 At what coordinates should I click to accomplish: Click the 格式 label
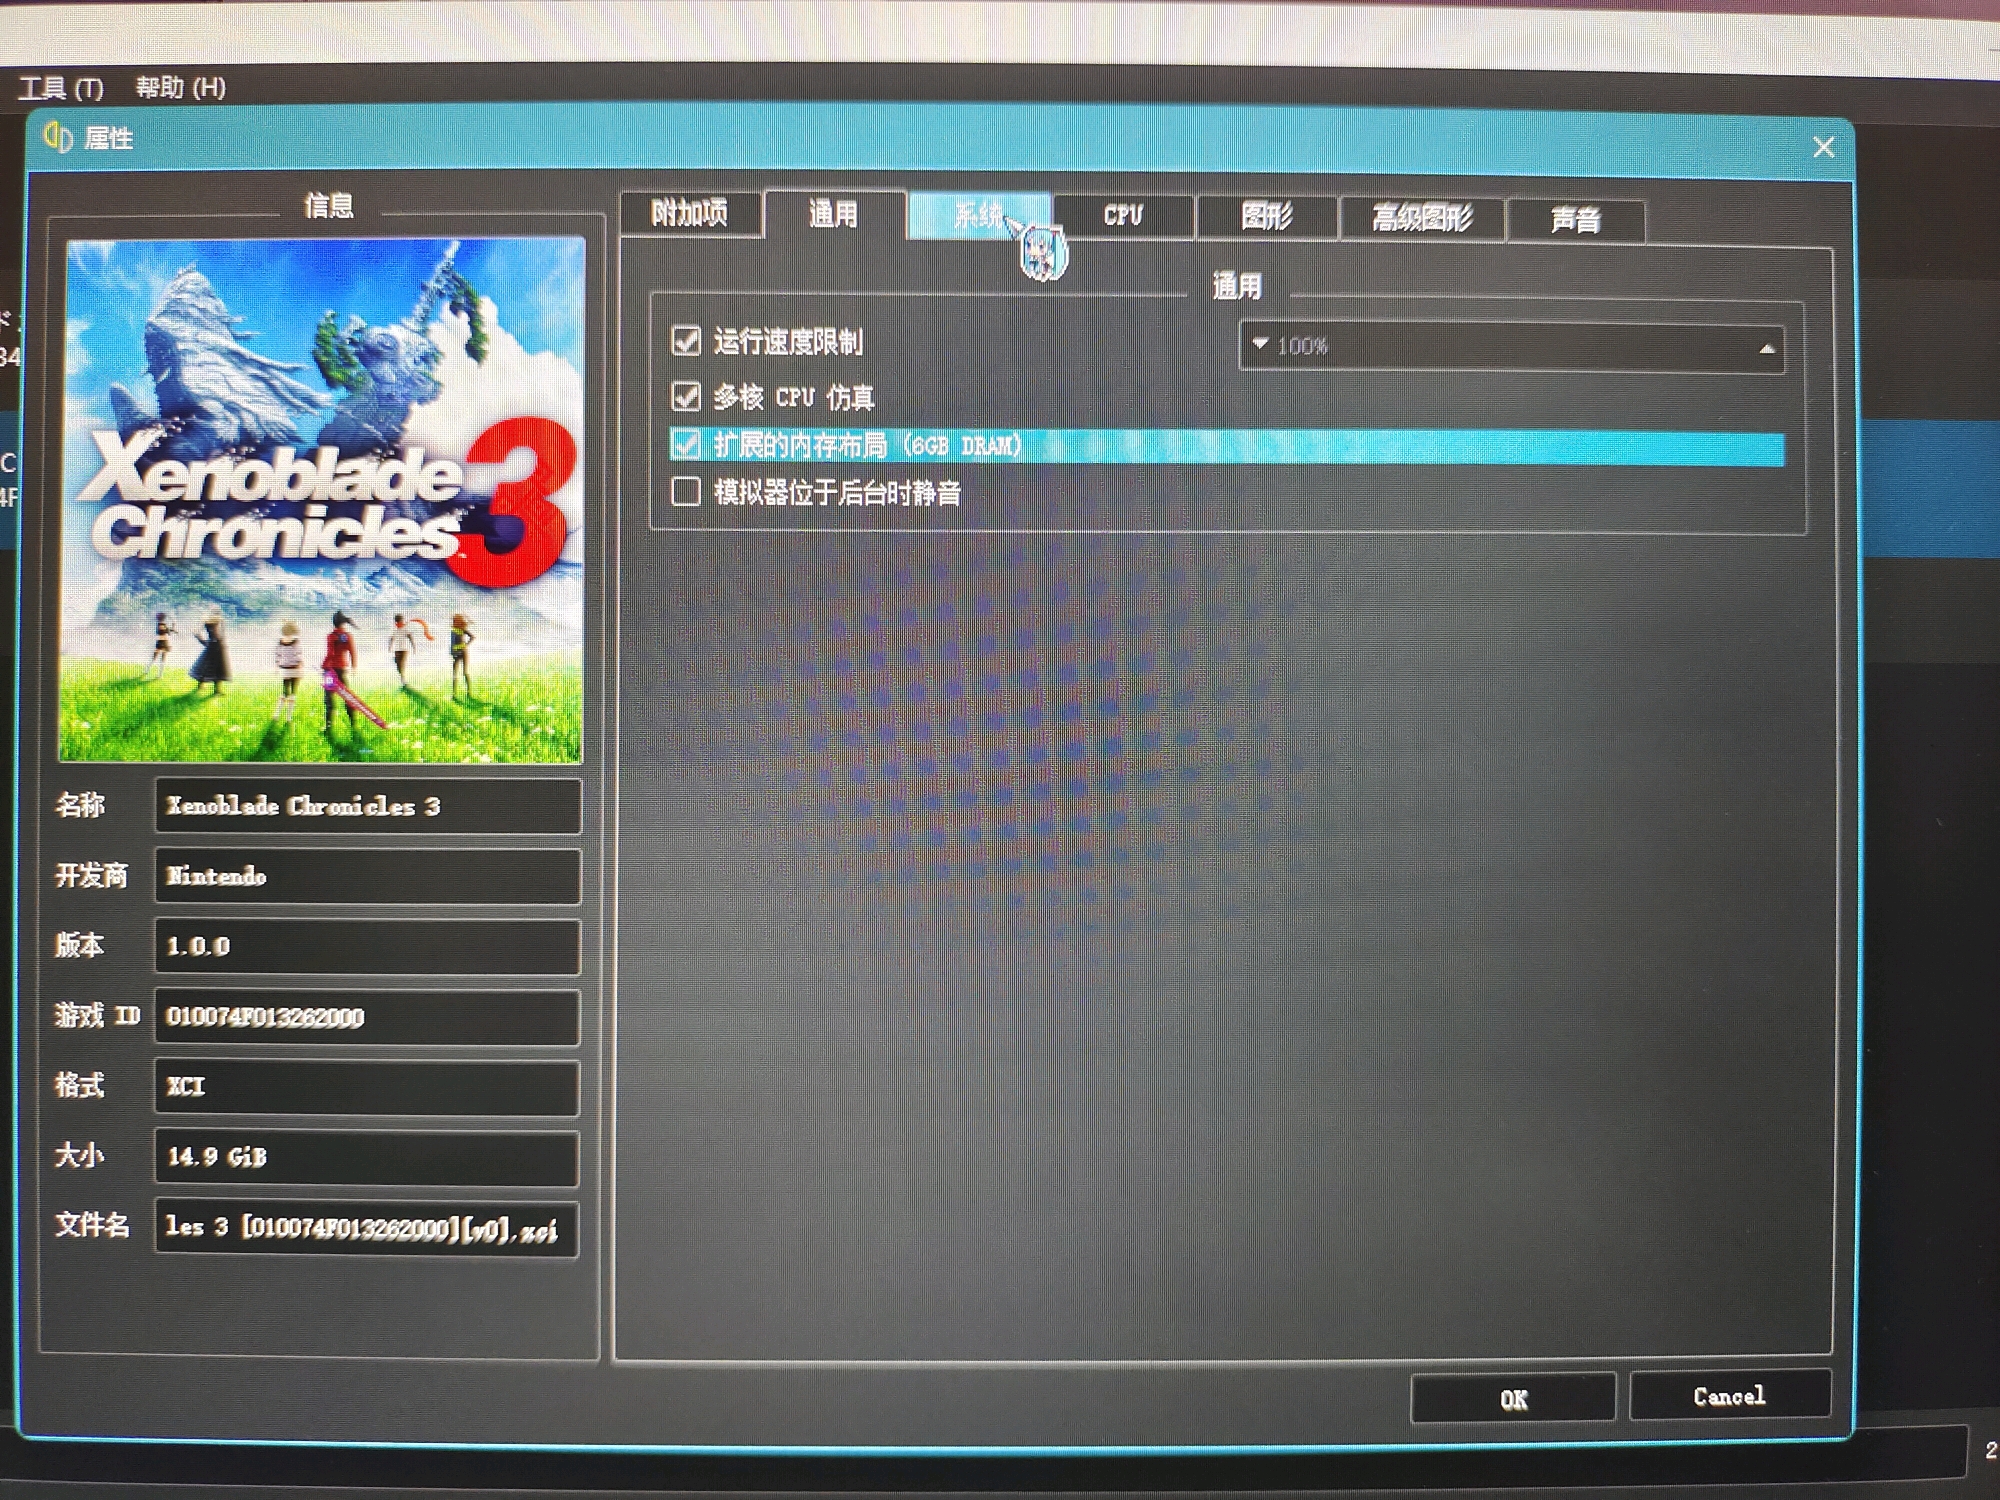(x=80, y=1085)
